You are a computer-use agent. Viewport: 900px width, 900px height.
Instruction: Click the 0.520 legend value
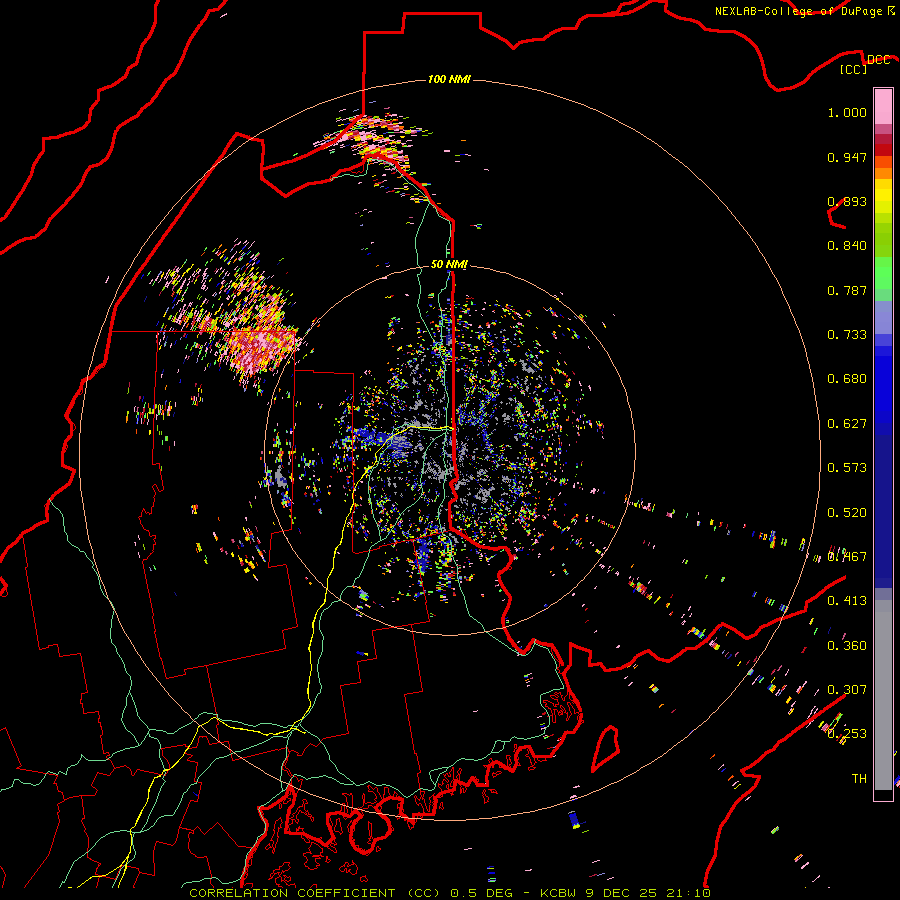coord(847,512)
